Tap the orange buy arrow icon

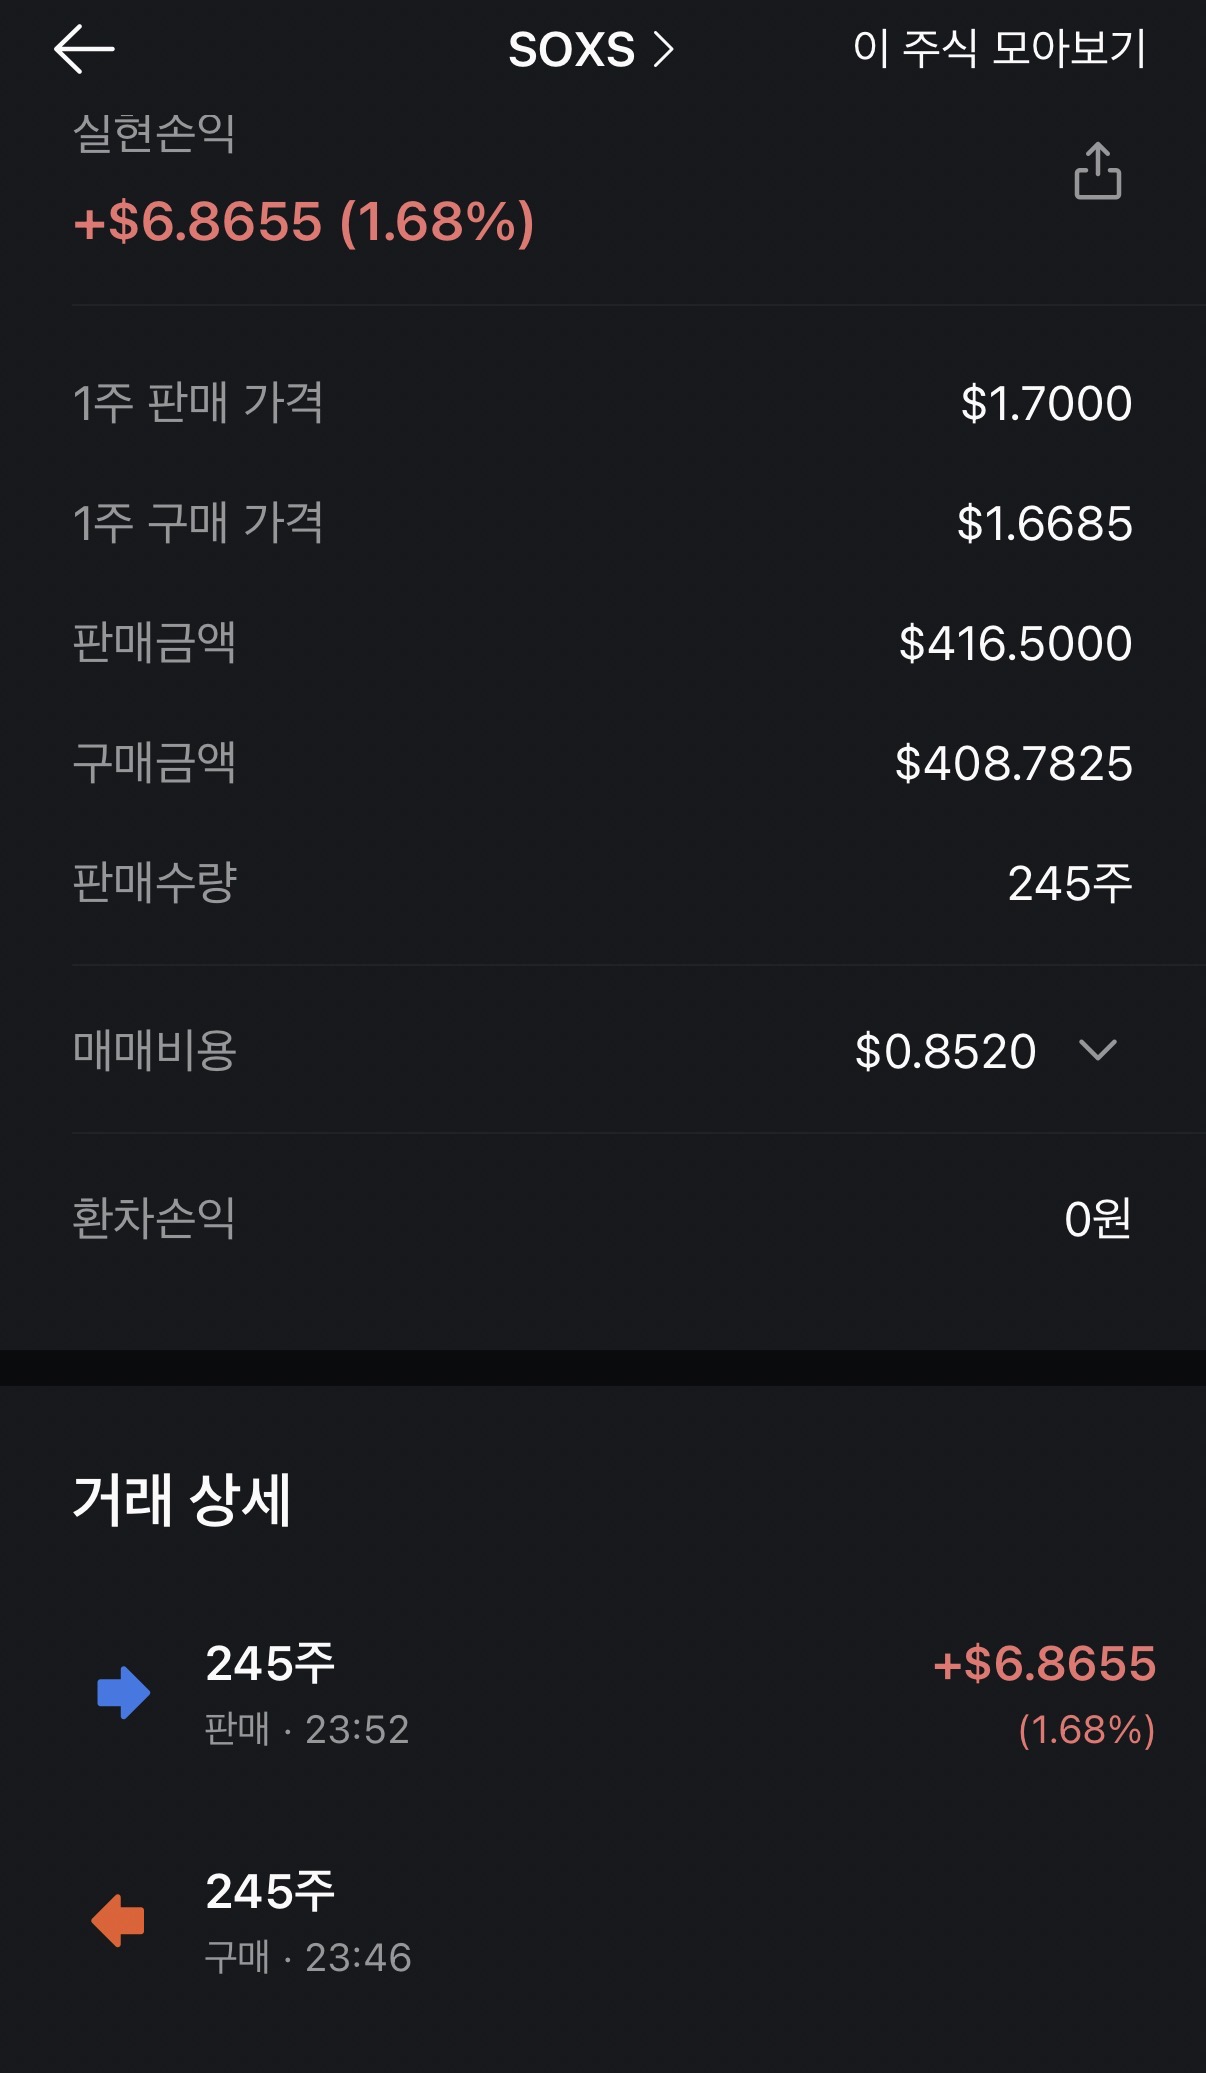(119, 1920)
